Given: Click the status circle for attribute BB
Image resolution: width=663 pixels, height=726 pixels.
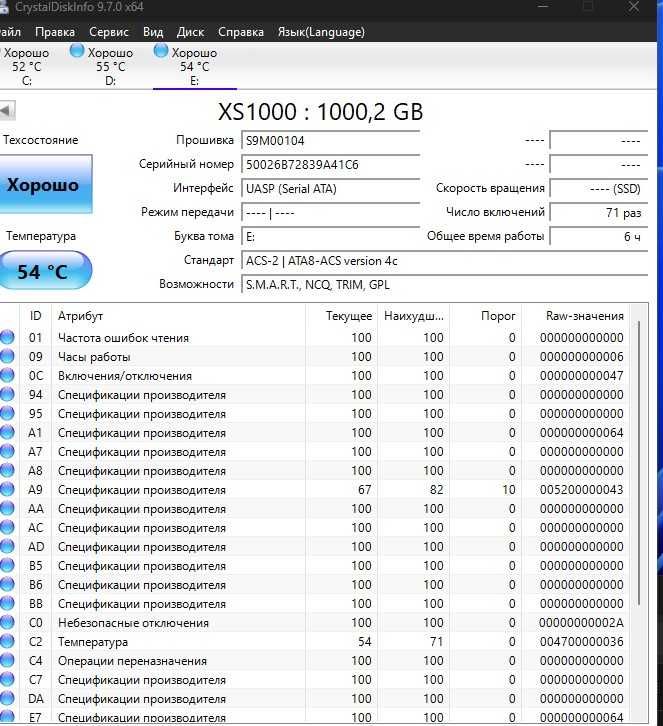Looking at the screenshot, I should click(x=7, y=603).
